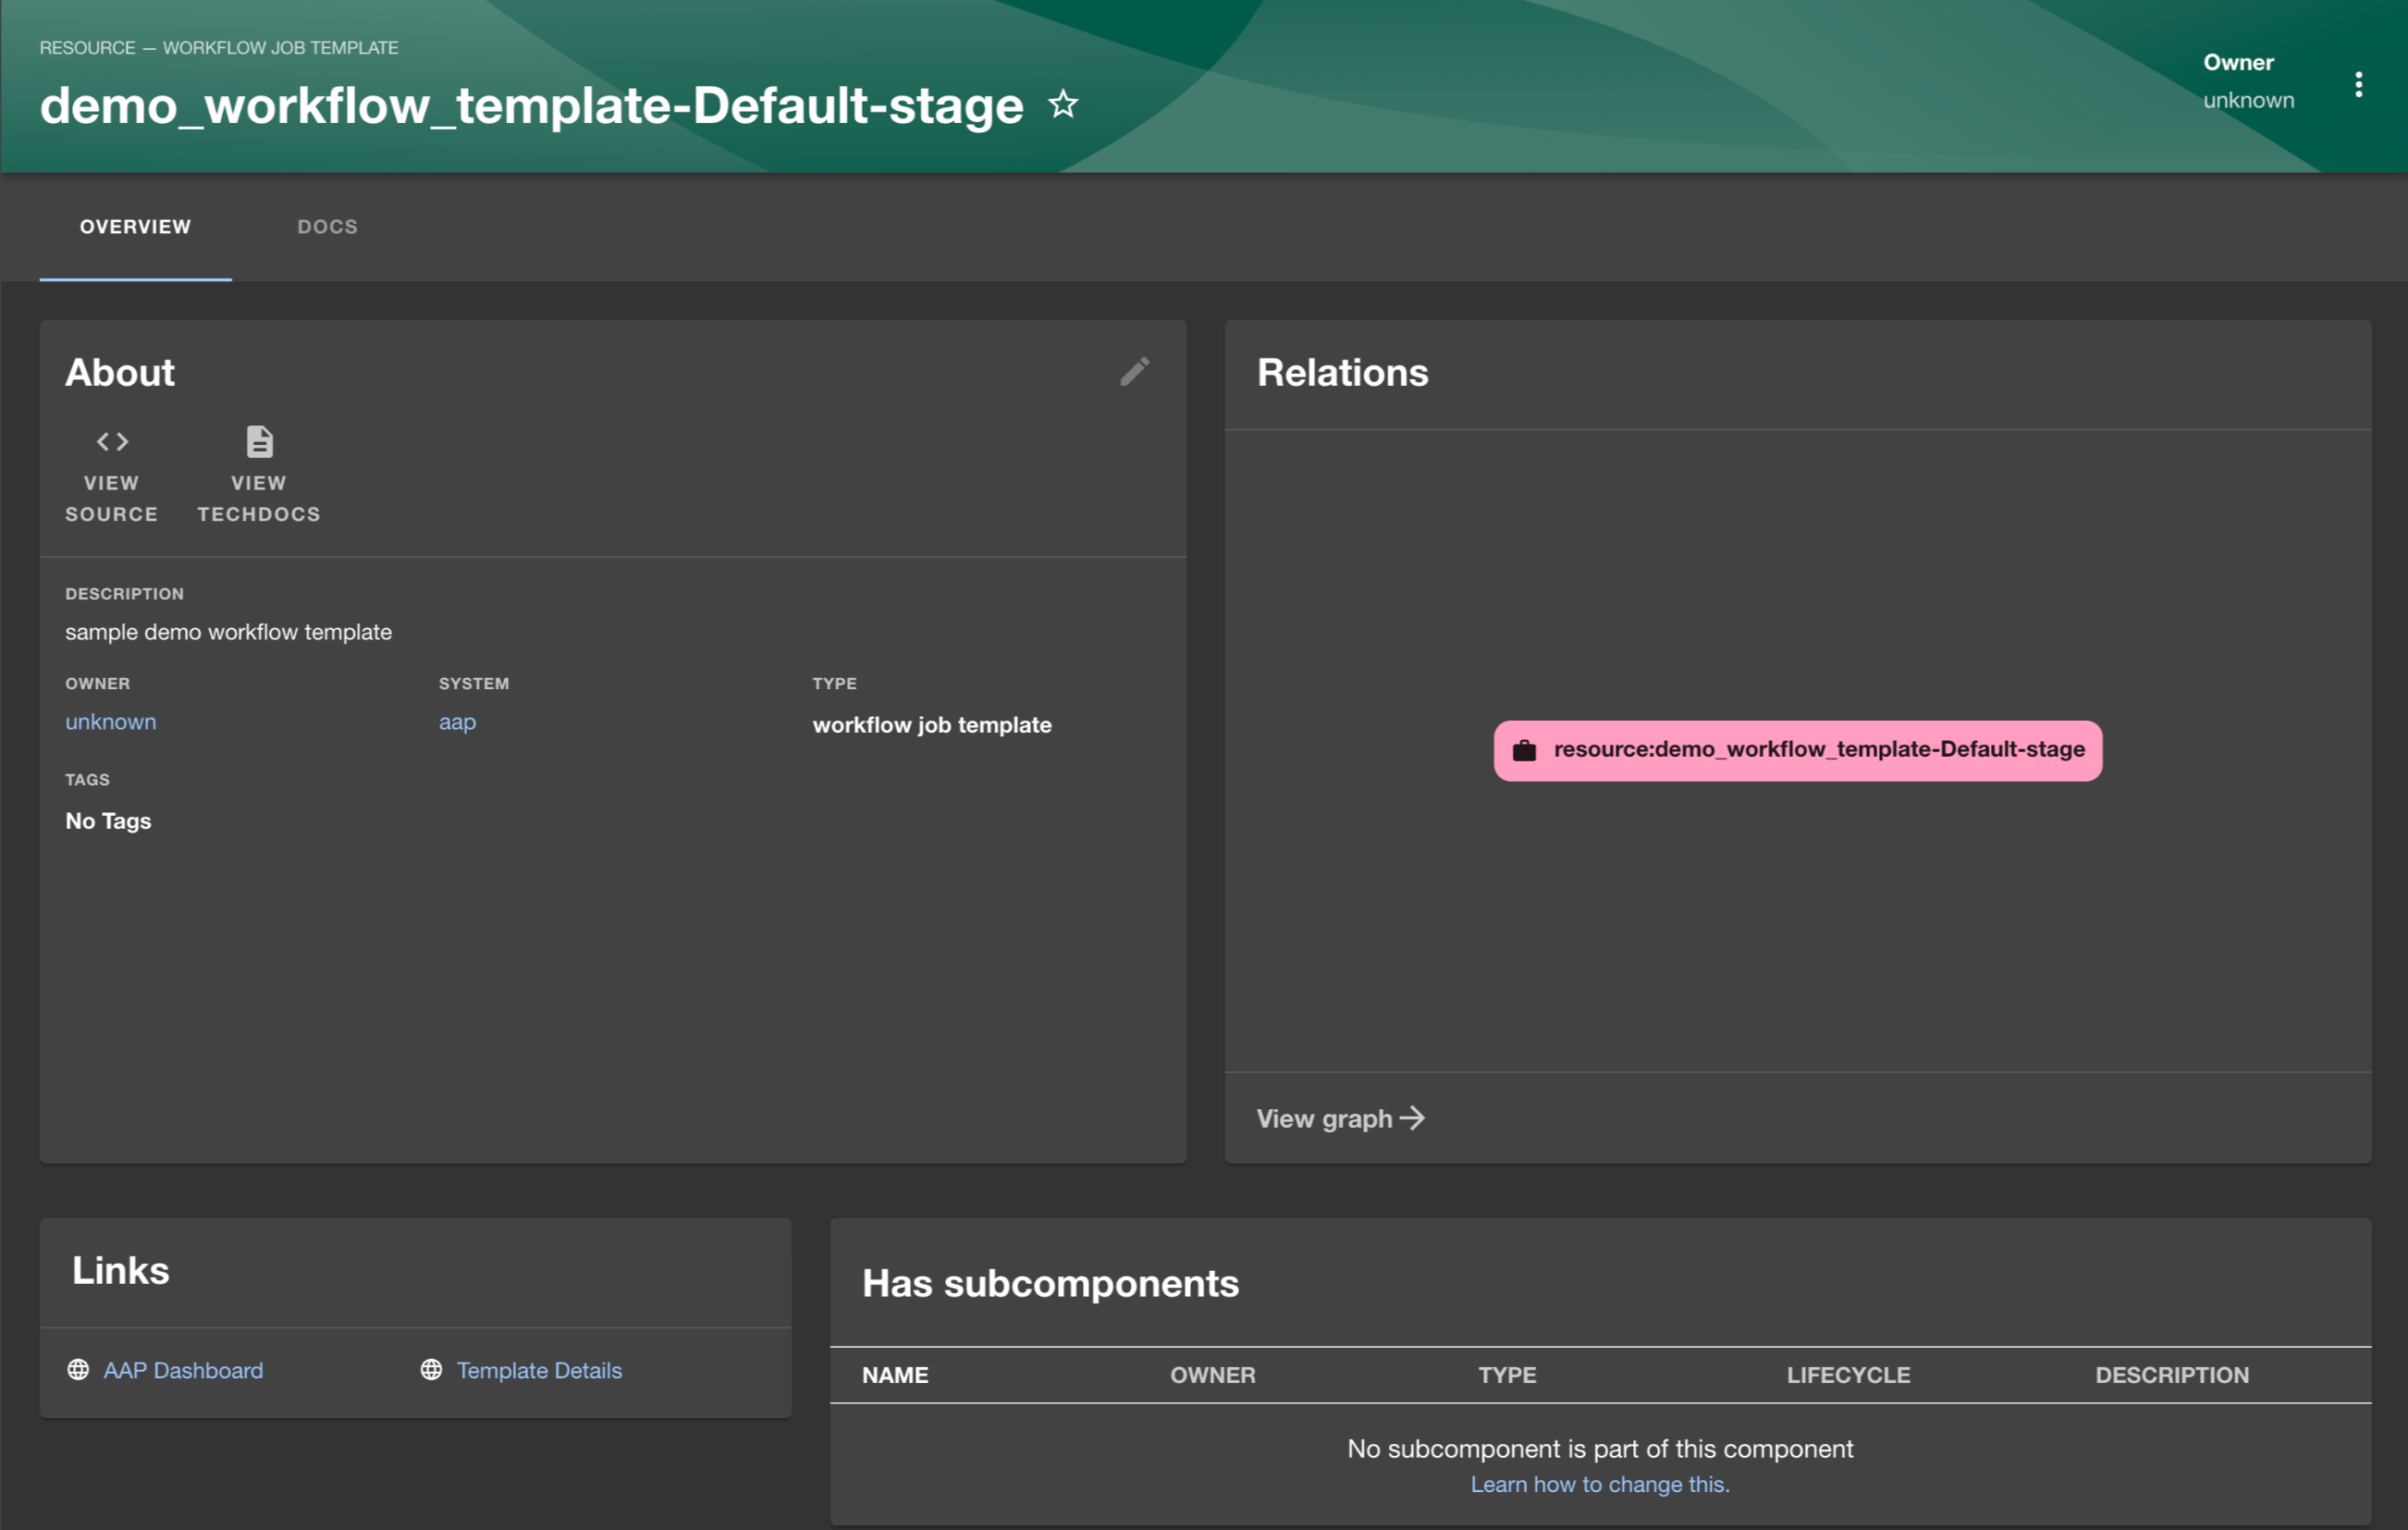Sort subcomponents by Name column header

pos(895,1375)
